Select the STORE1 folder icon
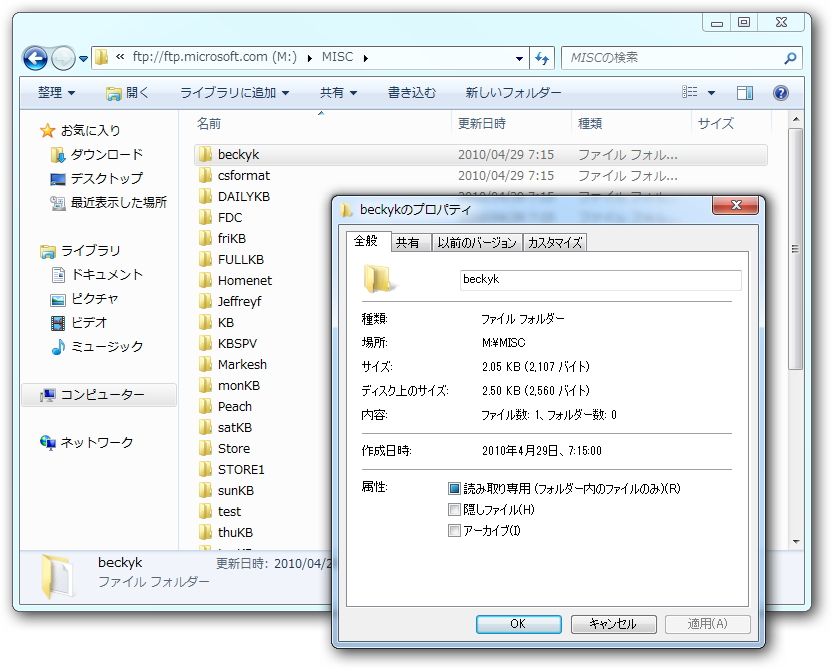Viewport: 832px width, 669px height. (205, 469)
